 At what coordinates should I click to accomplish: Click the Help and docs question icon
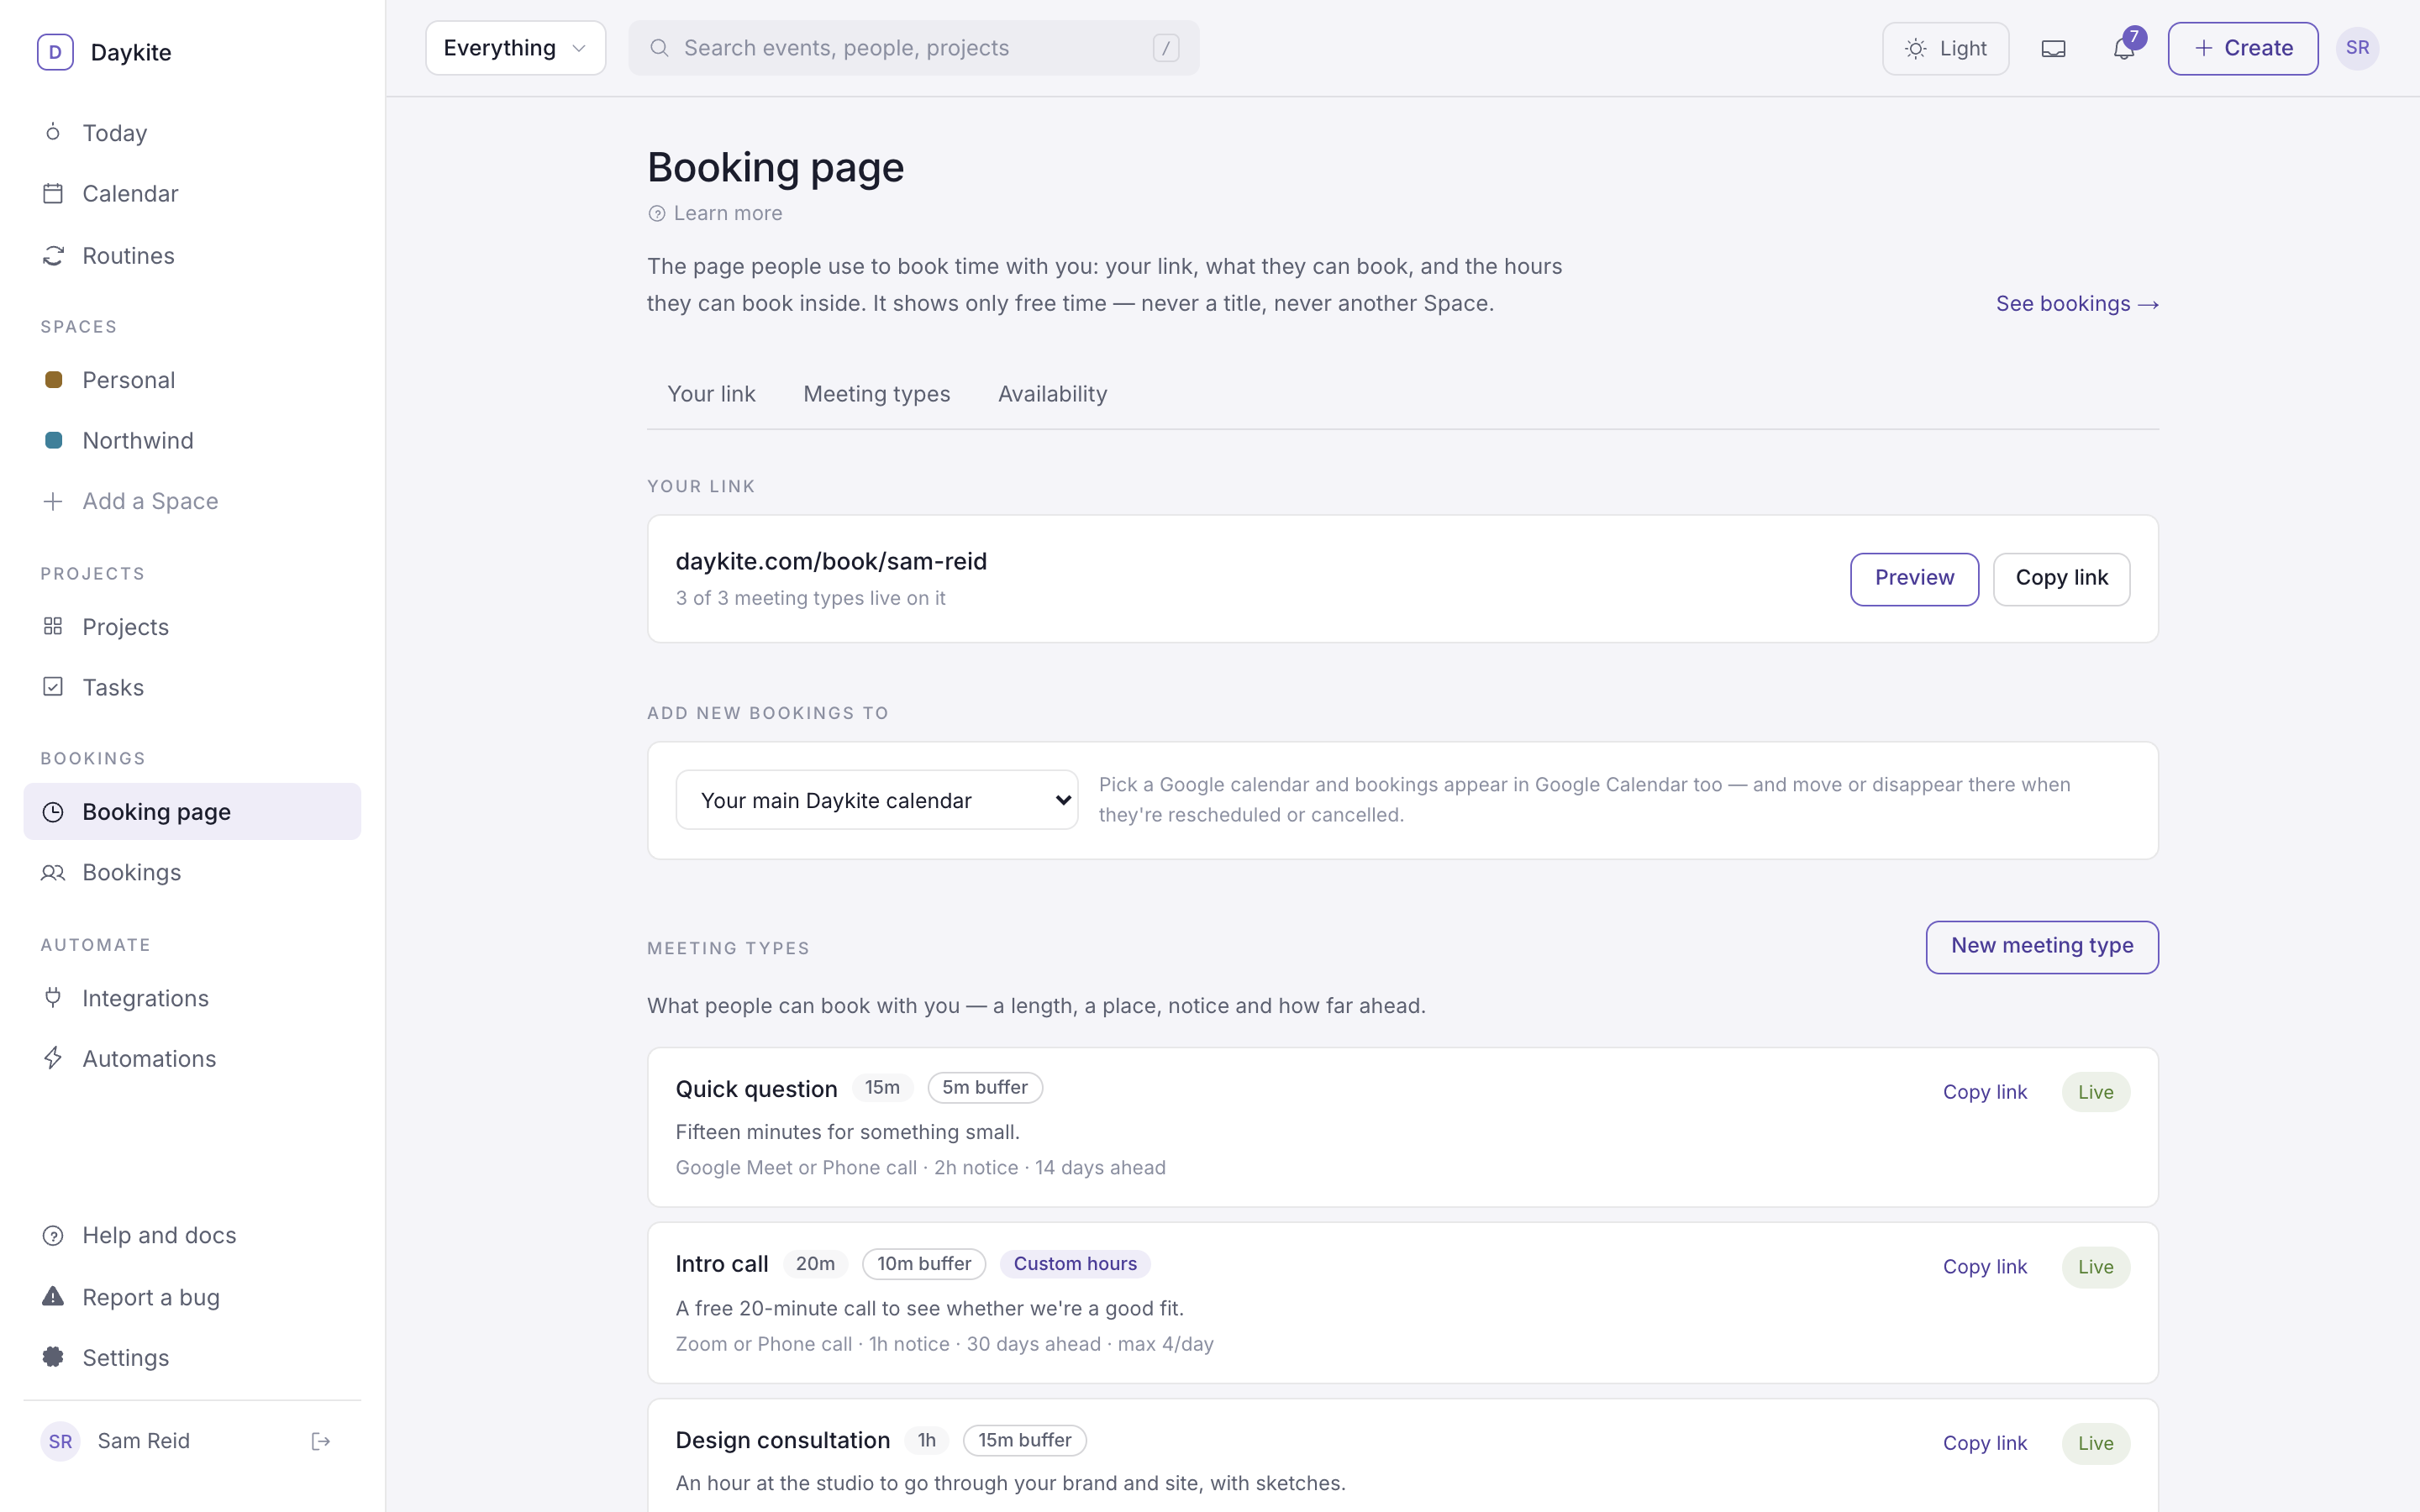53,1236
